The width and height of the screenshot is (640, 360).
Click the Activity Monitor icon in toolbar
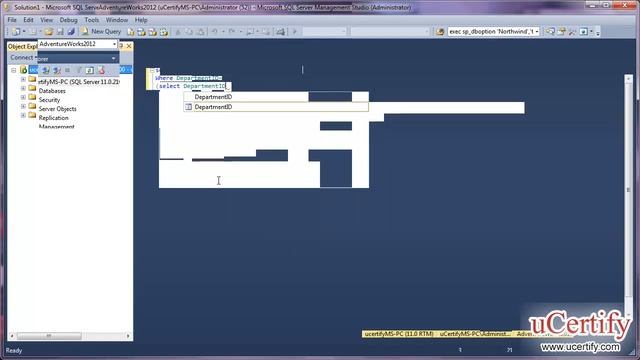pyautogui.click(x=280, y=31)
